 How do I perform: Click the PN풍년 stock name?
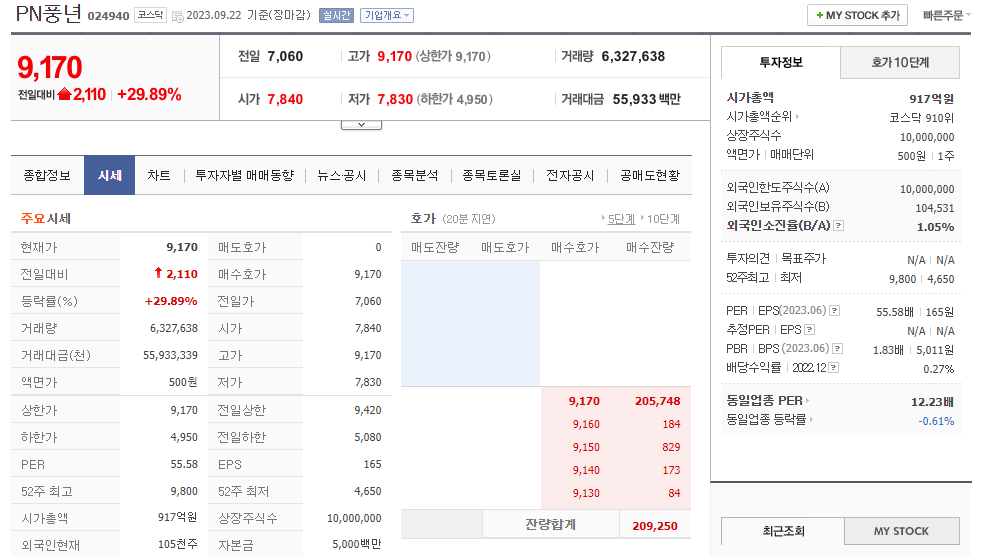tap(48, 14)
